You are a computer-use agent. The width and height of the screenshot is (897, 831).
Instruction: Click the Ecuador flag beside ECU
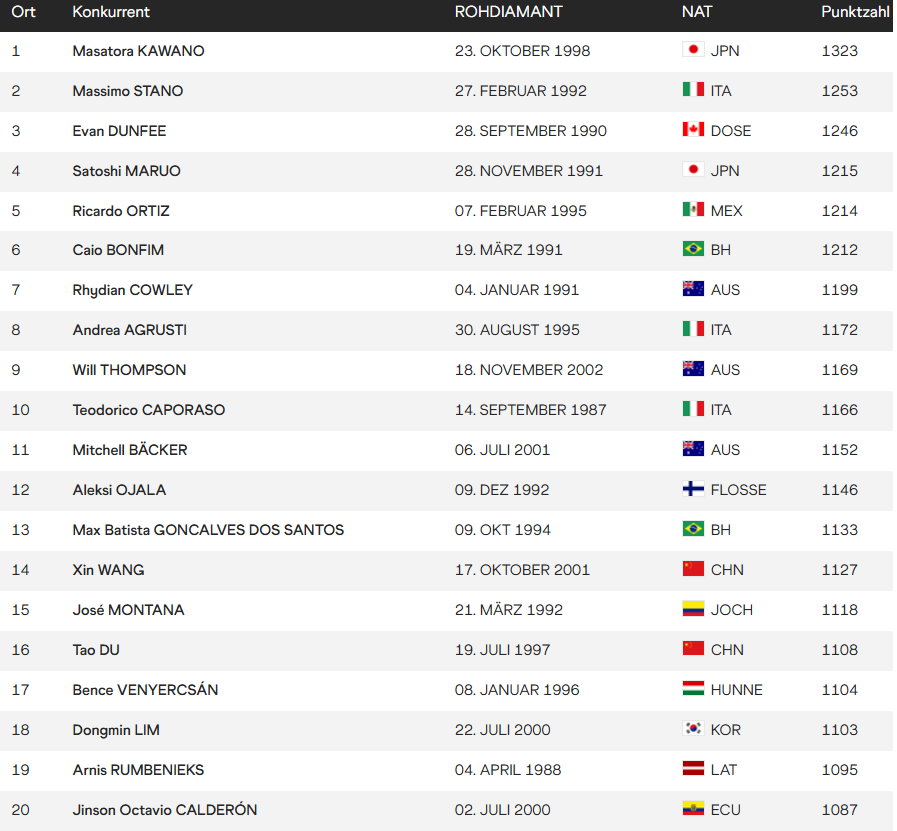(693, 809)
